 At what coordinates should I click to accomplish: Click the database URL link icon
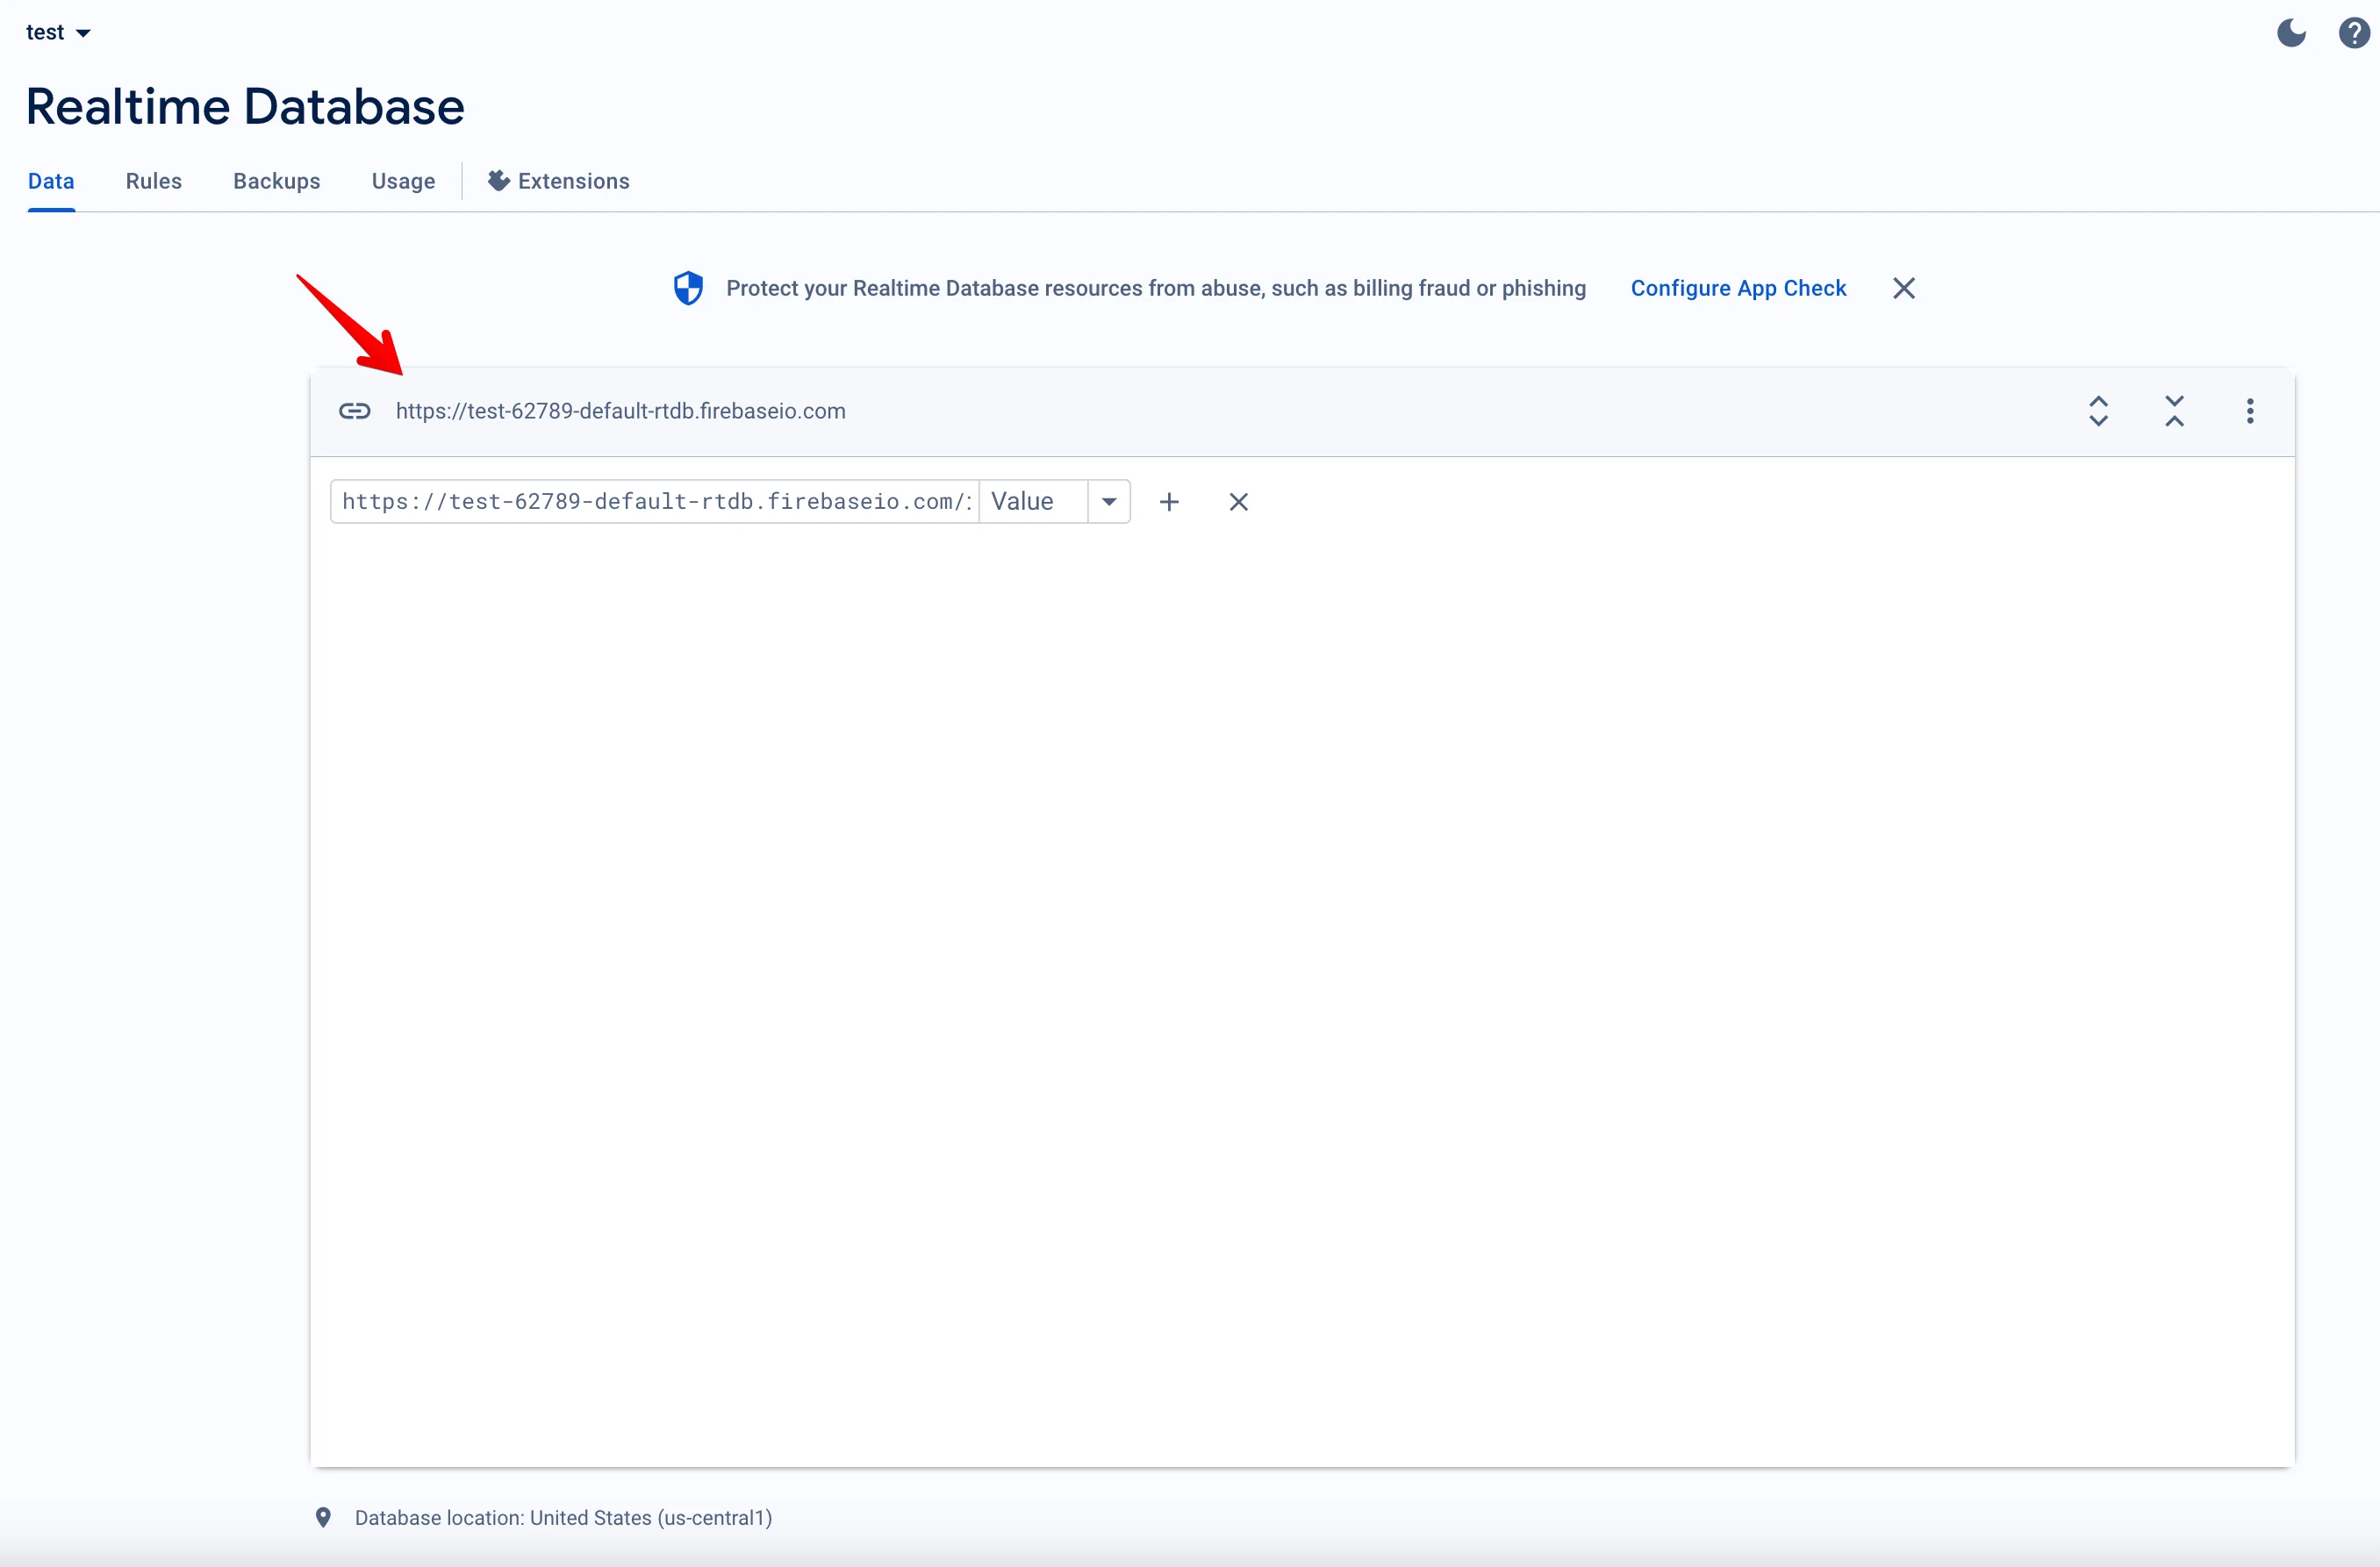354,411
